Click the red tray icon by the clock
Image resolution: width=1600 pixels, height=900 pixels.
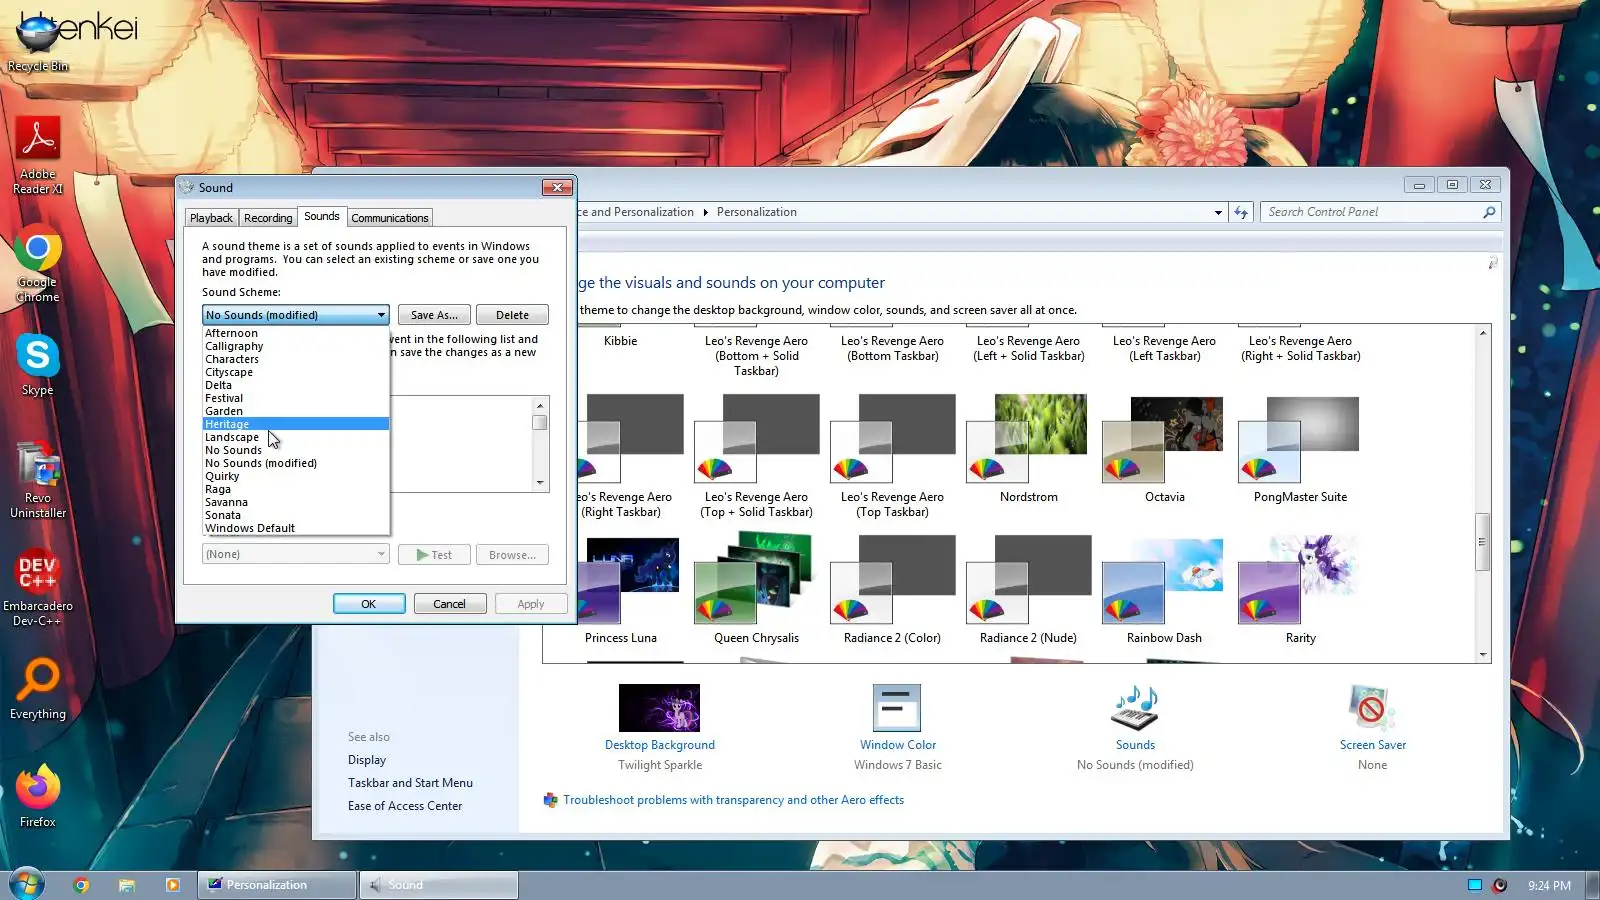click(1499, 885)
